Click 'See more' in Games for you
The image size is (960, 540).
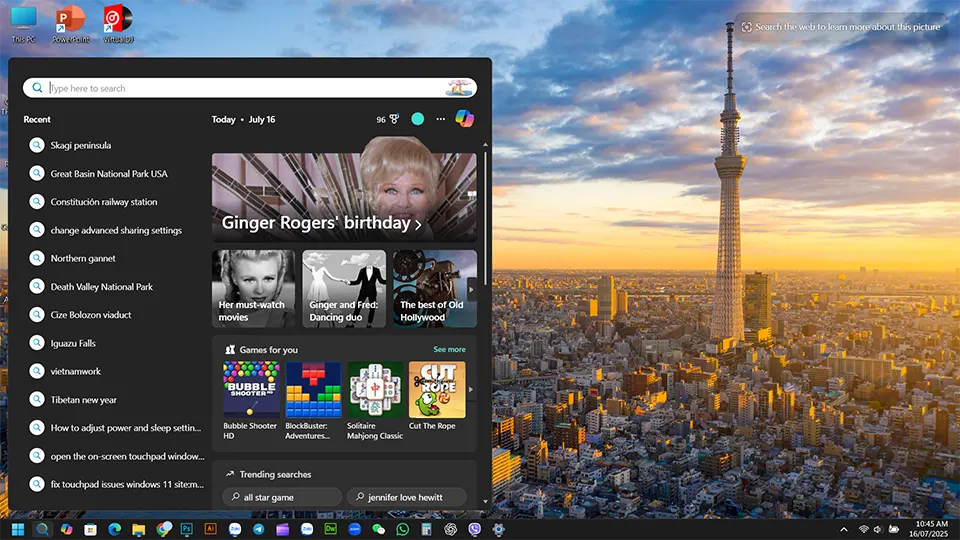[x=449, y=349]
